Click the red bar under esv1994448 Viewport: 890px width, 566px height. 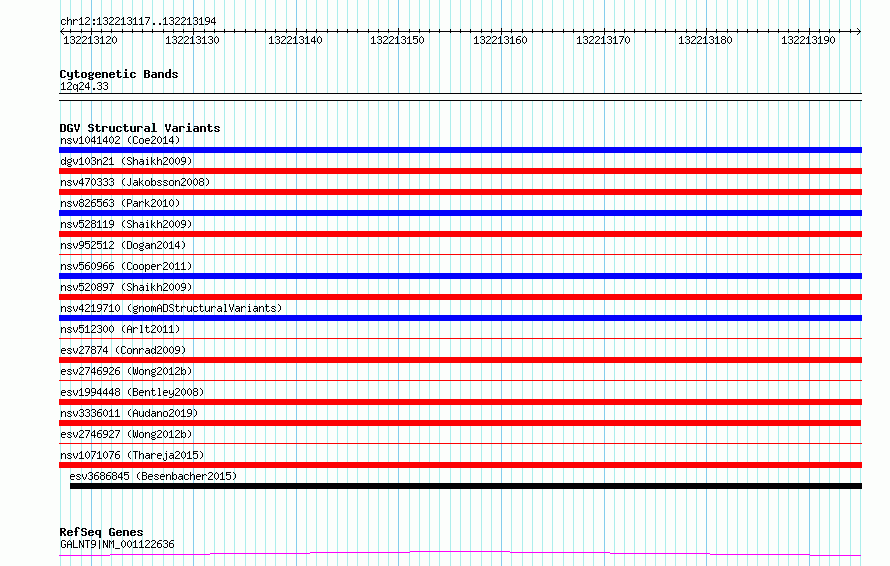pyautogui.click(x=460, y=402)
